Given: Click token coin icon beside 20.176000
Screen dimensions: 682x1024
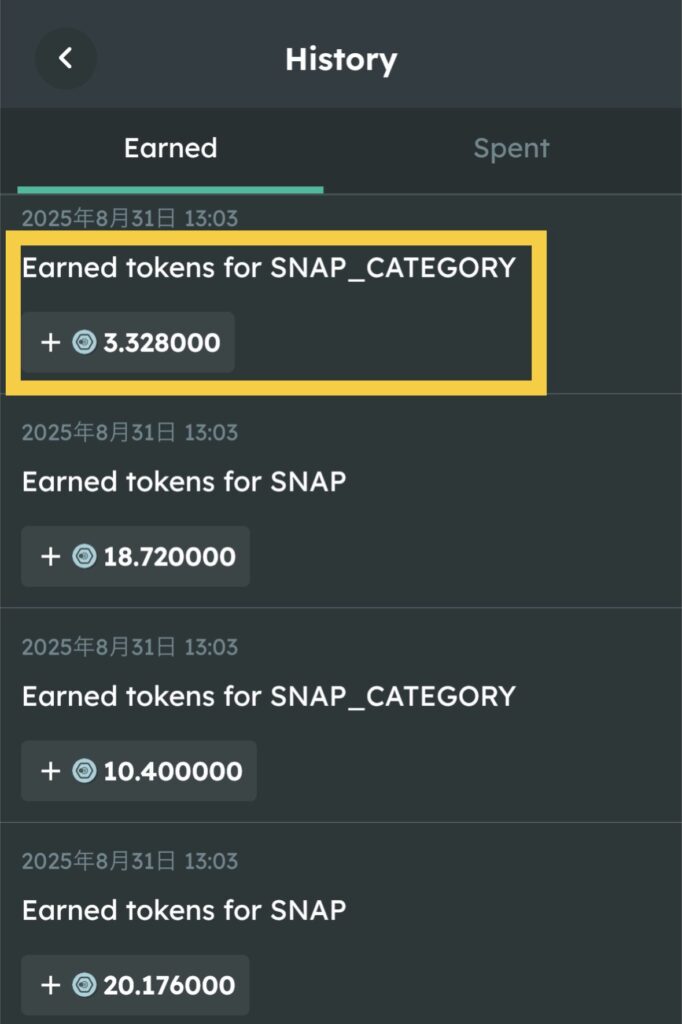Looking at the screenshot, I should coord(84,985).
